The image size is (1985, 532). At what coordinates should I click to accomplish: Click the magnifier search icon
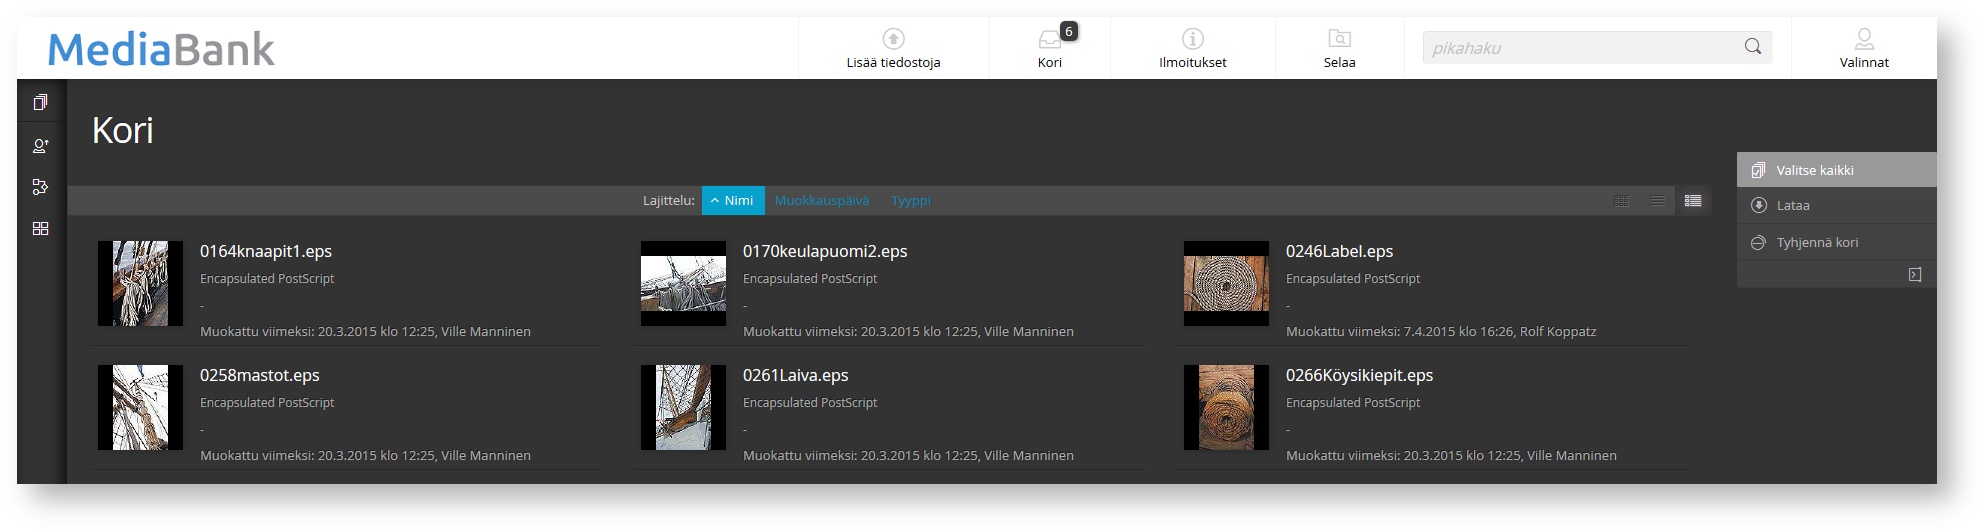coord(1753,47)
